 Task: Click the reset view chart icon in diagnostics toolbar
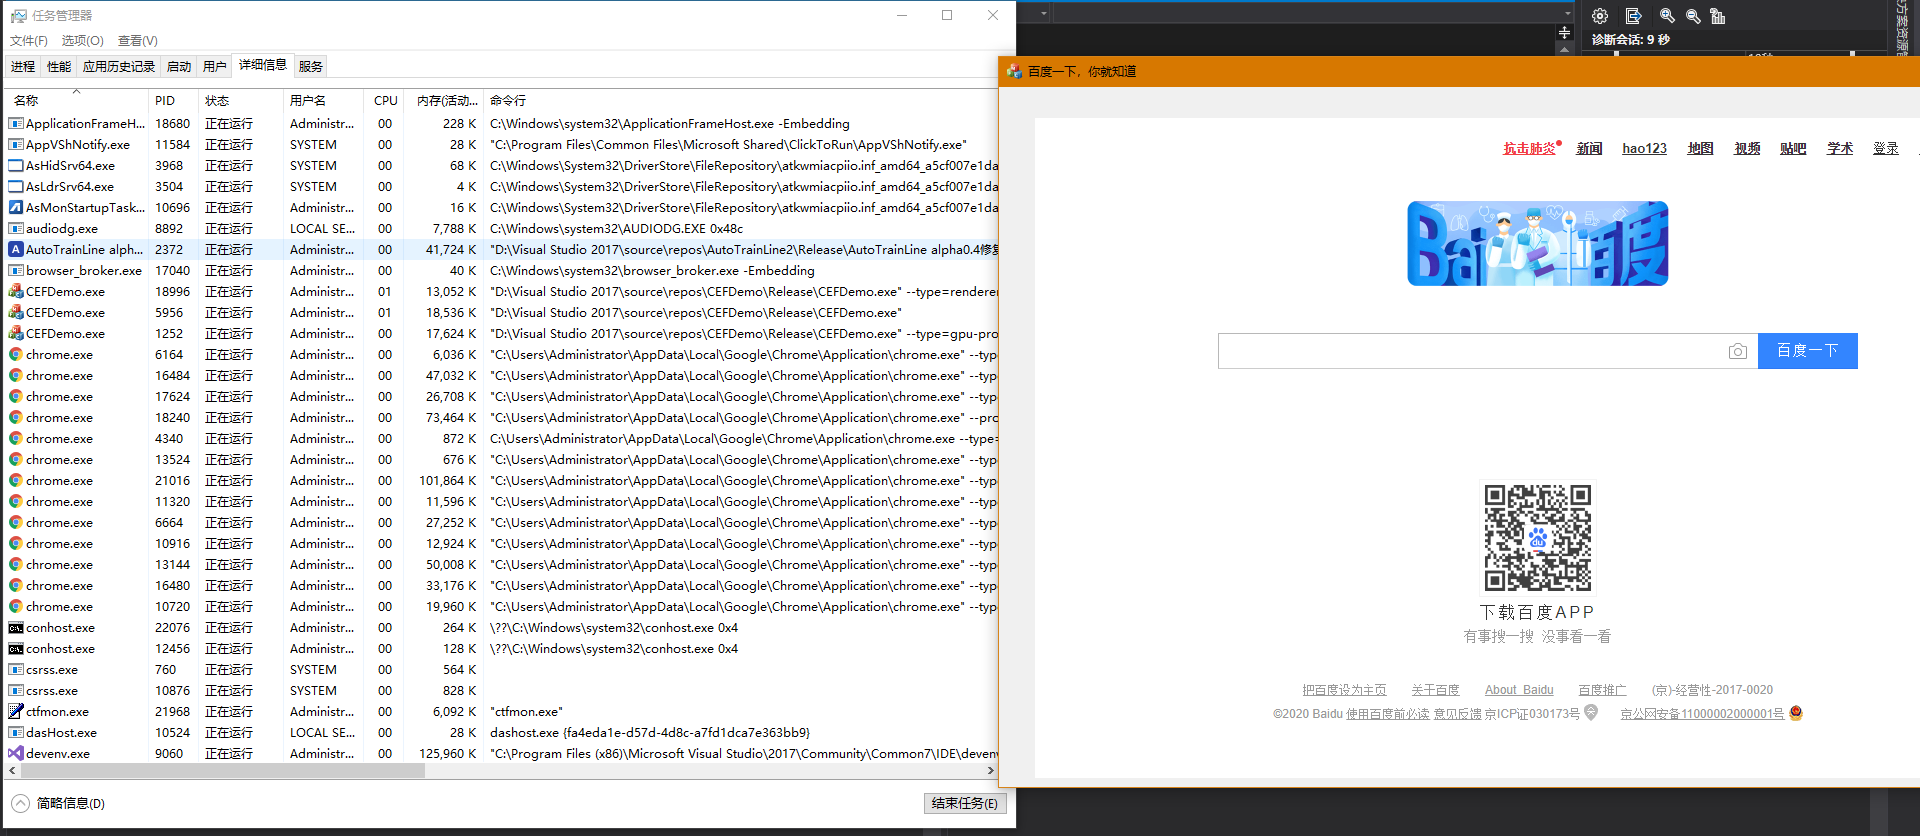pos(1718,16)
